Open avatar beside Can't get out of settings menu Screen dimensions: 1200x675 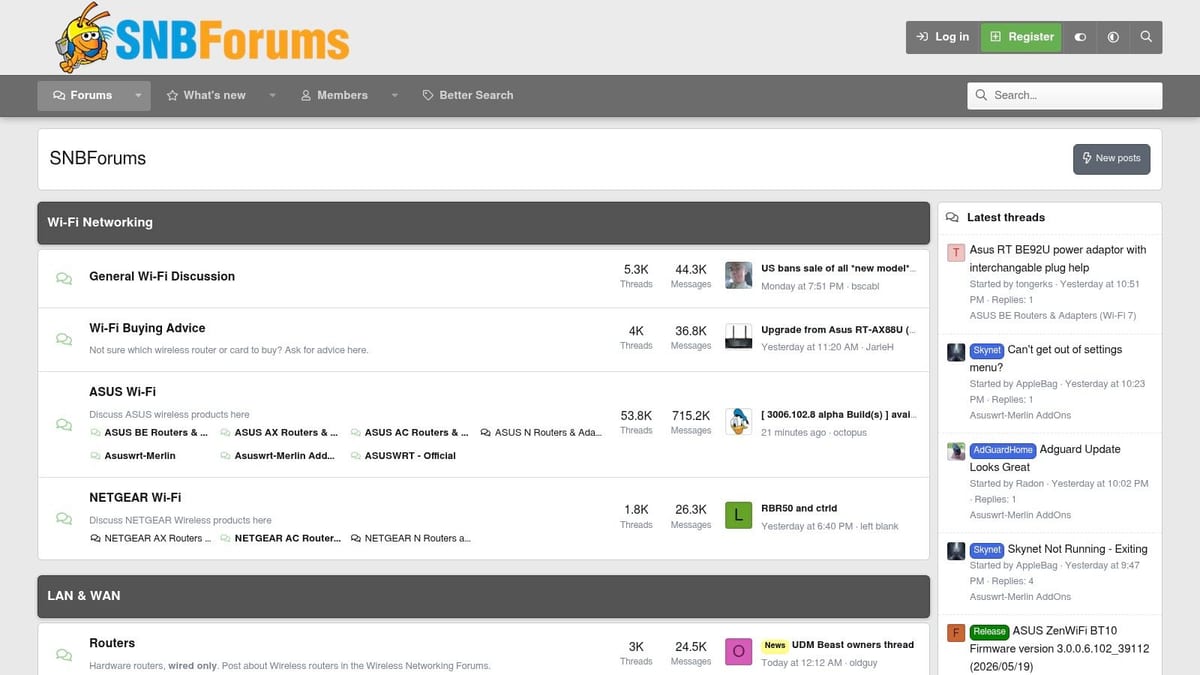(x=956, y=352)
